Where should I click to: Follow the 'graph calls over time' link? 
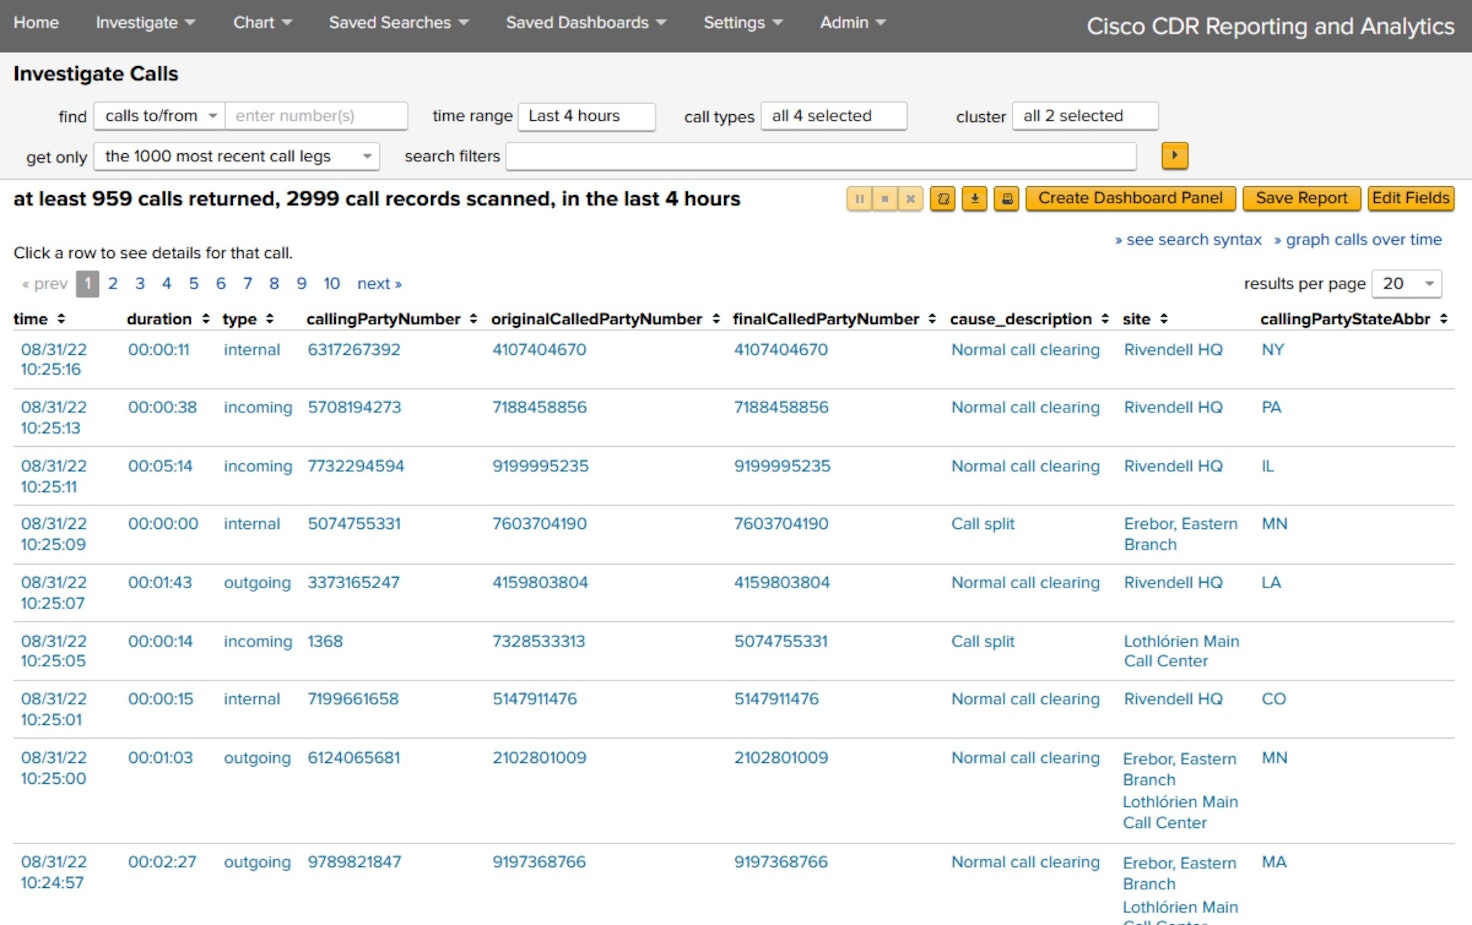click(x=1363, y=240)
